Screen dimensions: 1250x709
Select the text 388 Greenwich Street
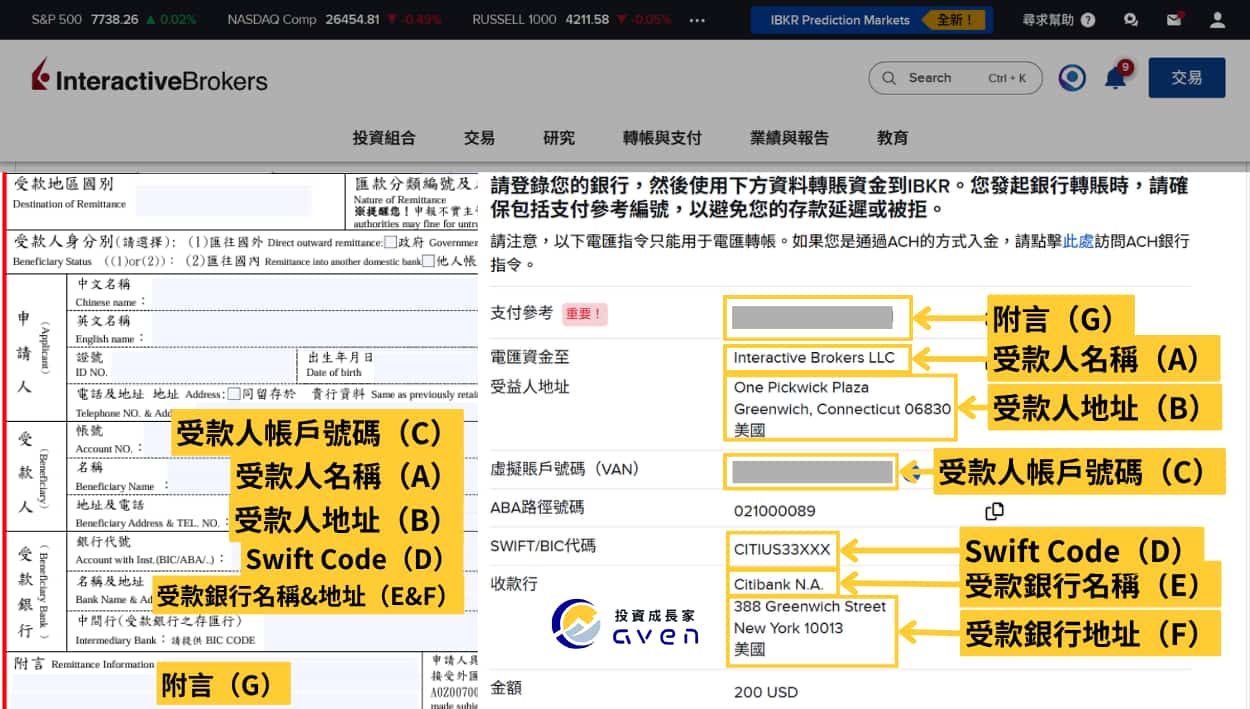pos(810,606)
